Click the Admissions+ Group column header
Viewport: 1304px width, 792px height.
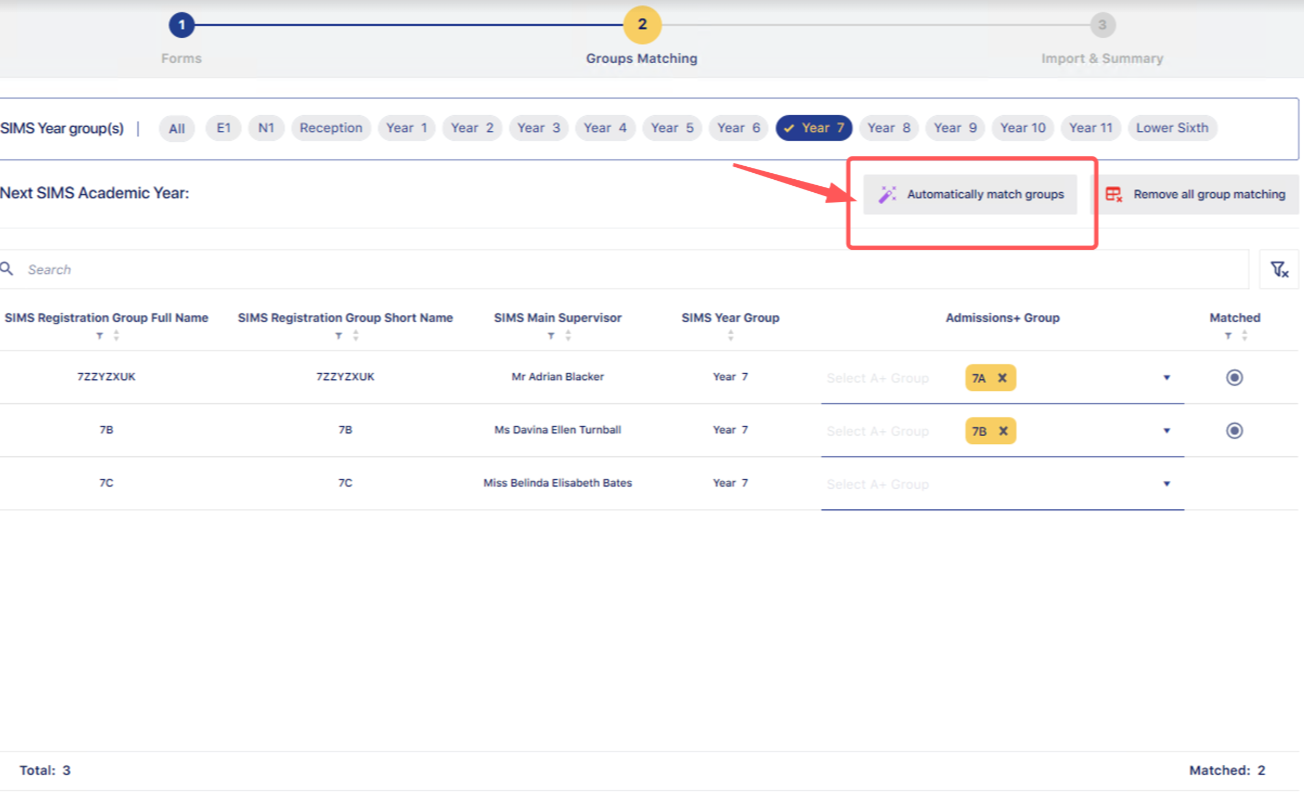point(1002,318)
